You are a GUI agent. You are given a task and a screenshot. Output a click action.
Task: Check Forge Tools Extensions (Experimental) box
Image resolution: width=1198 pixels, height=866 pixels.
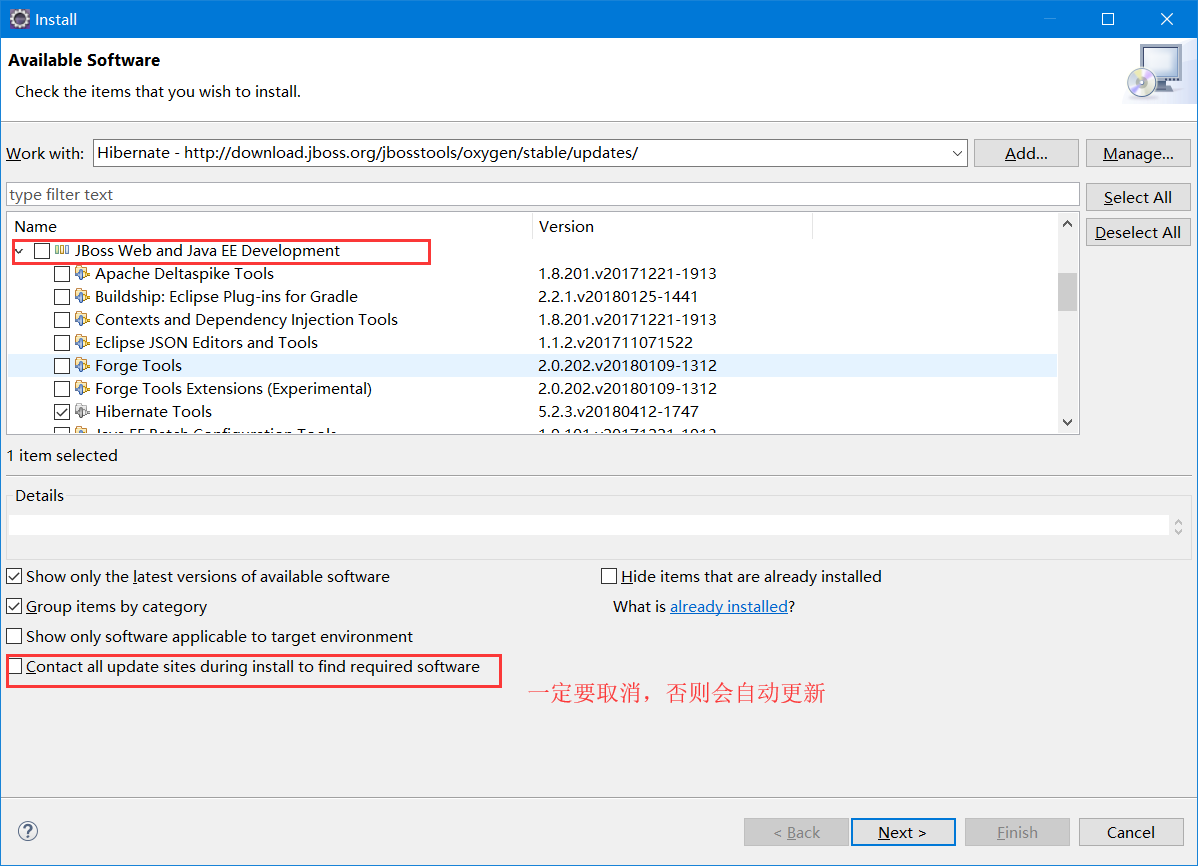click(62, 388)
